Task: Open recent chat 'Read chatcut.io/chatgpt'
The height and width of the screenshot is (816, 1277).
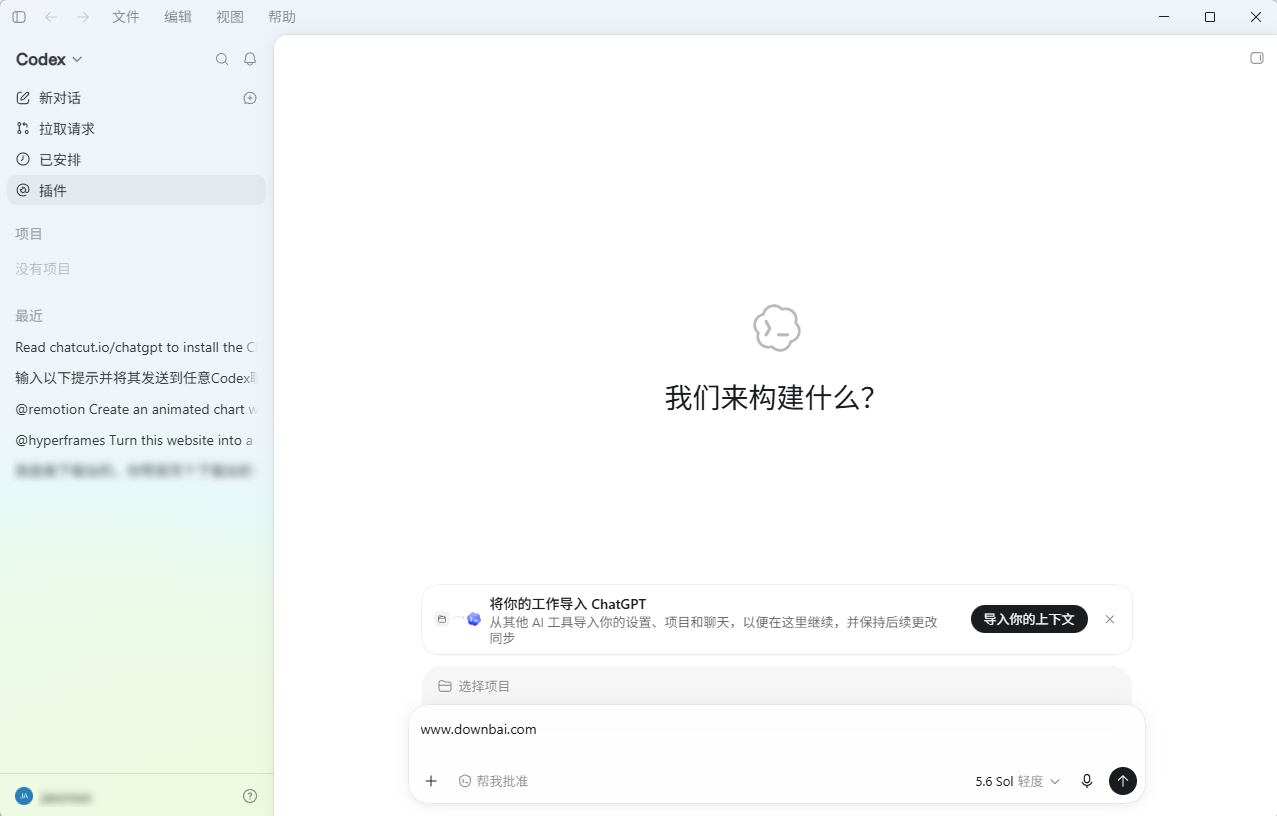Action: pos(136,347)
